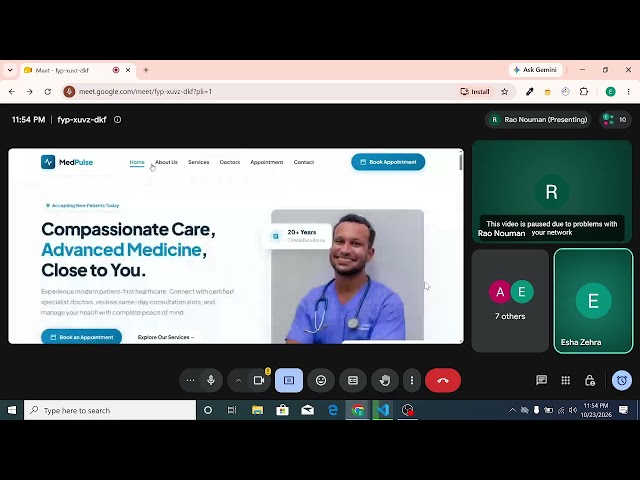Click the MedPulse logo
The width and height of the screenshot is (640, 480).
pos(67,162)
